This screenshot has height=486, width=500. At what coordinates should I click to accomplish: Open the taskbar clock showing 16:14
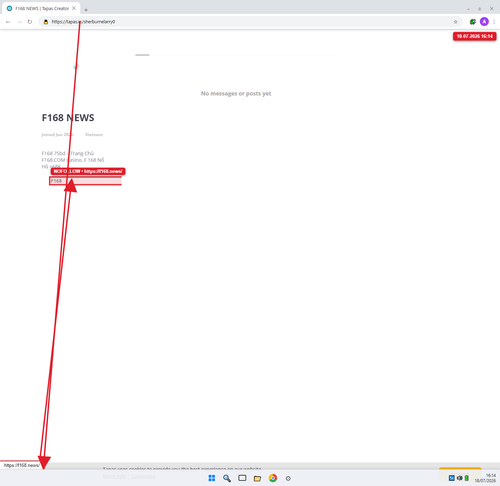click(485, 478)
